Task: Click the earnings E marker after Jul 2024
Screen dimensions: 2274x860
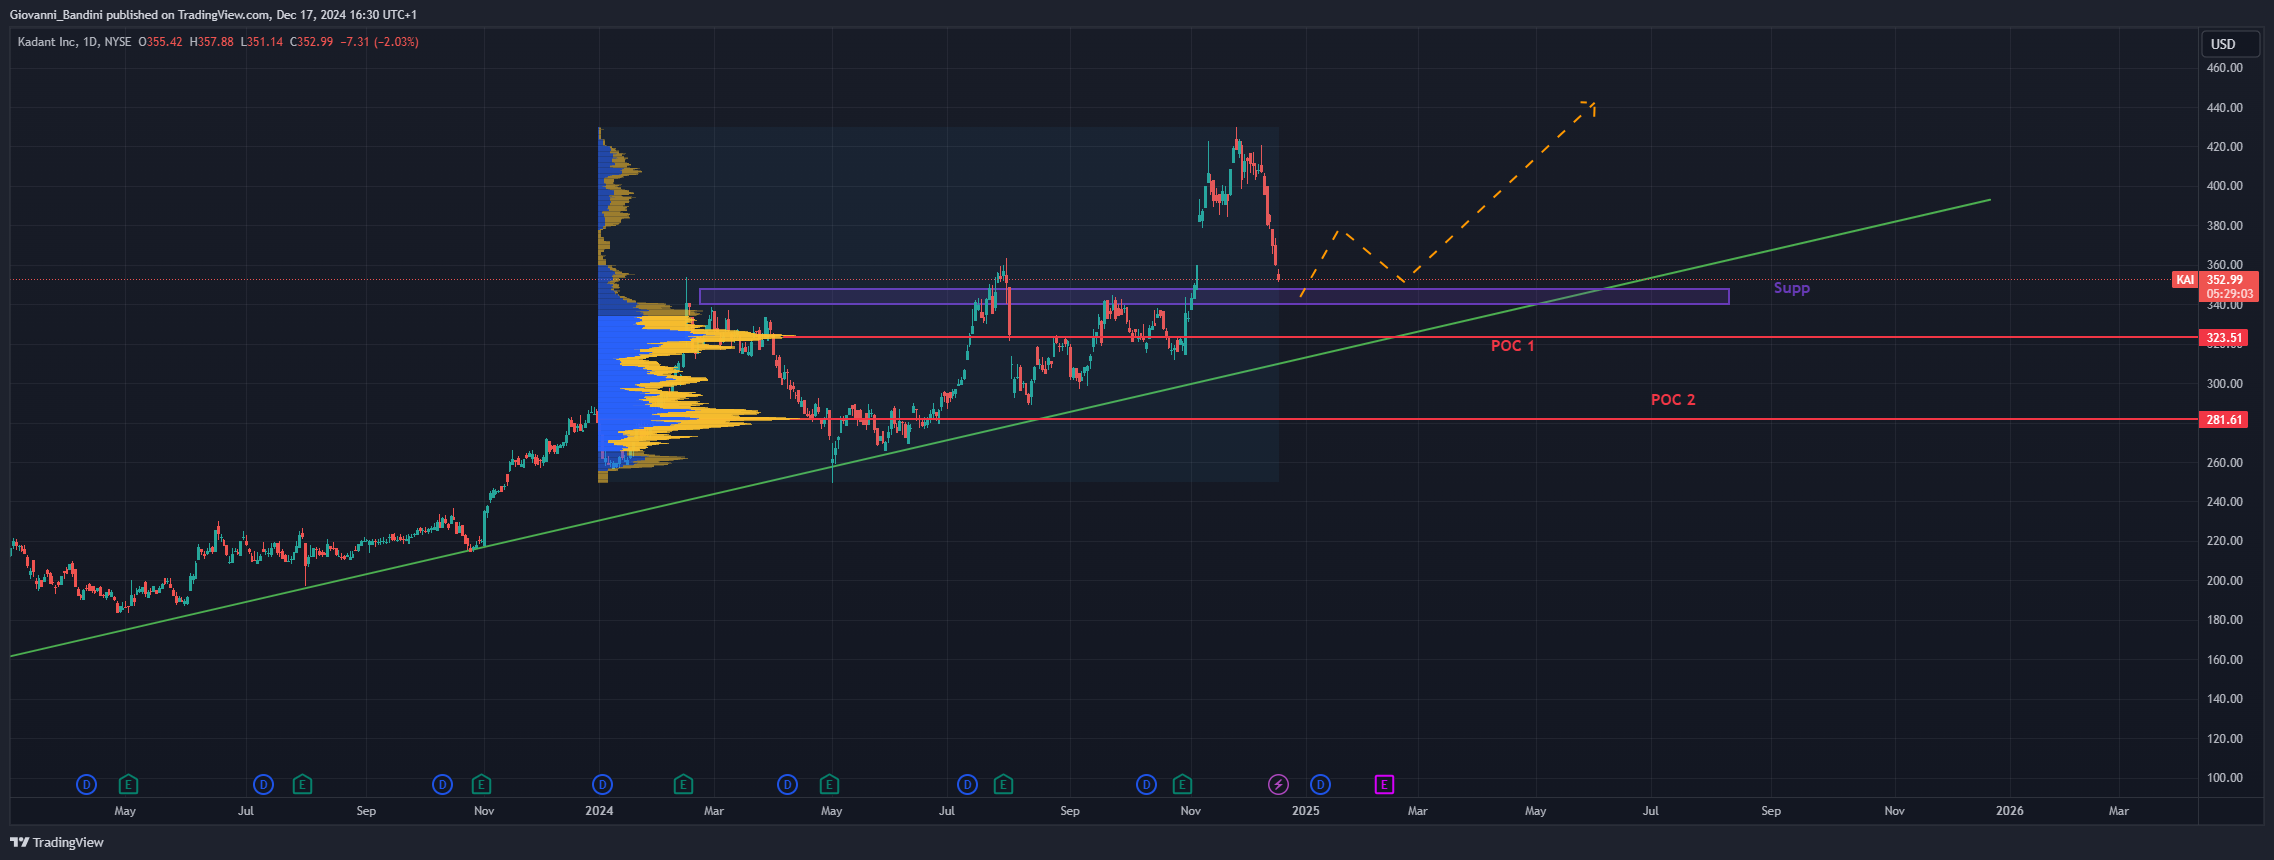Action: tap(1003, 785)
